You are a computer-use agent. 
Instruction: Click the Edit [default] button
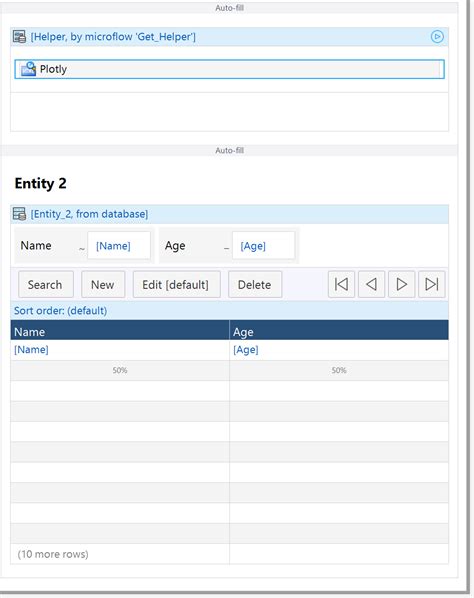[x=177, y=285]
